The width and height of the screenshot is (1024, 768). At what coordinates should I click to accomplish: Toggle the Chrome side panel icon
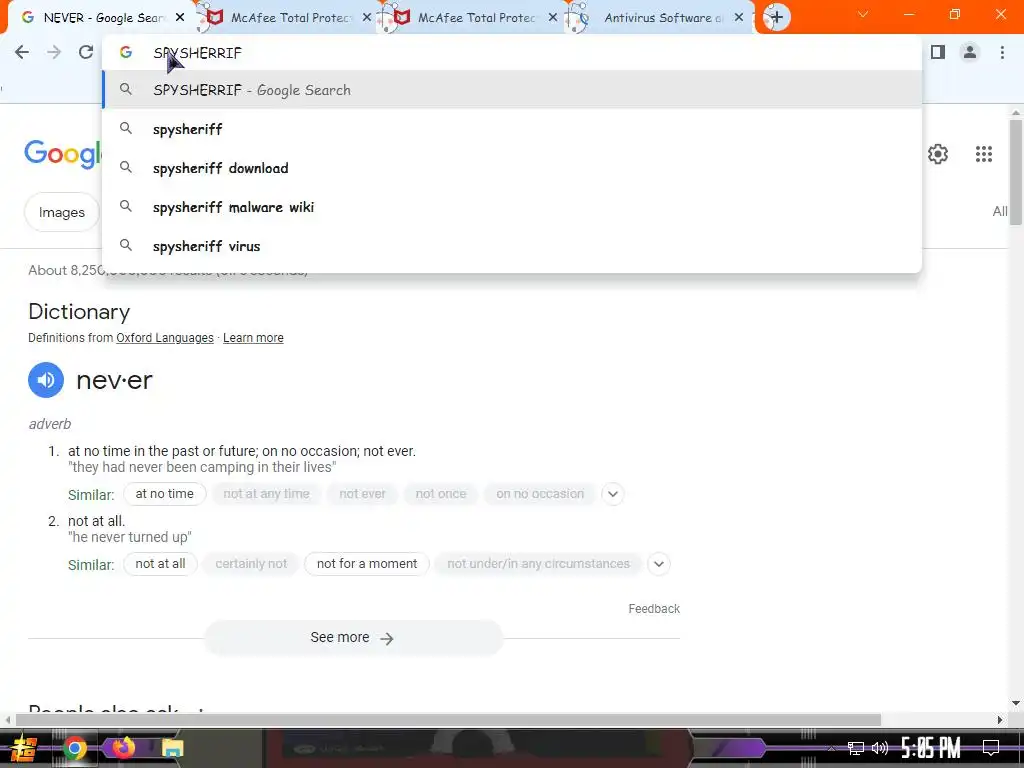(938, 52)
